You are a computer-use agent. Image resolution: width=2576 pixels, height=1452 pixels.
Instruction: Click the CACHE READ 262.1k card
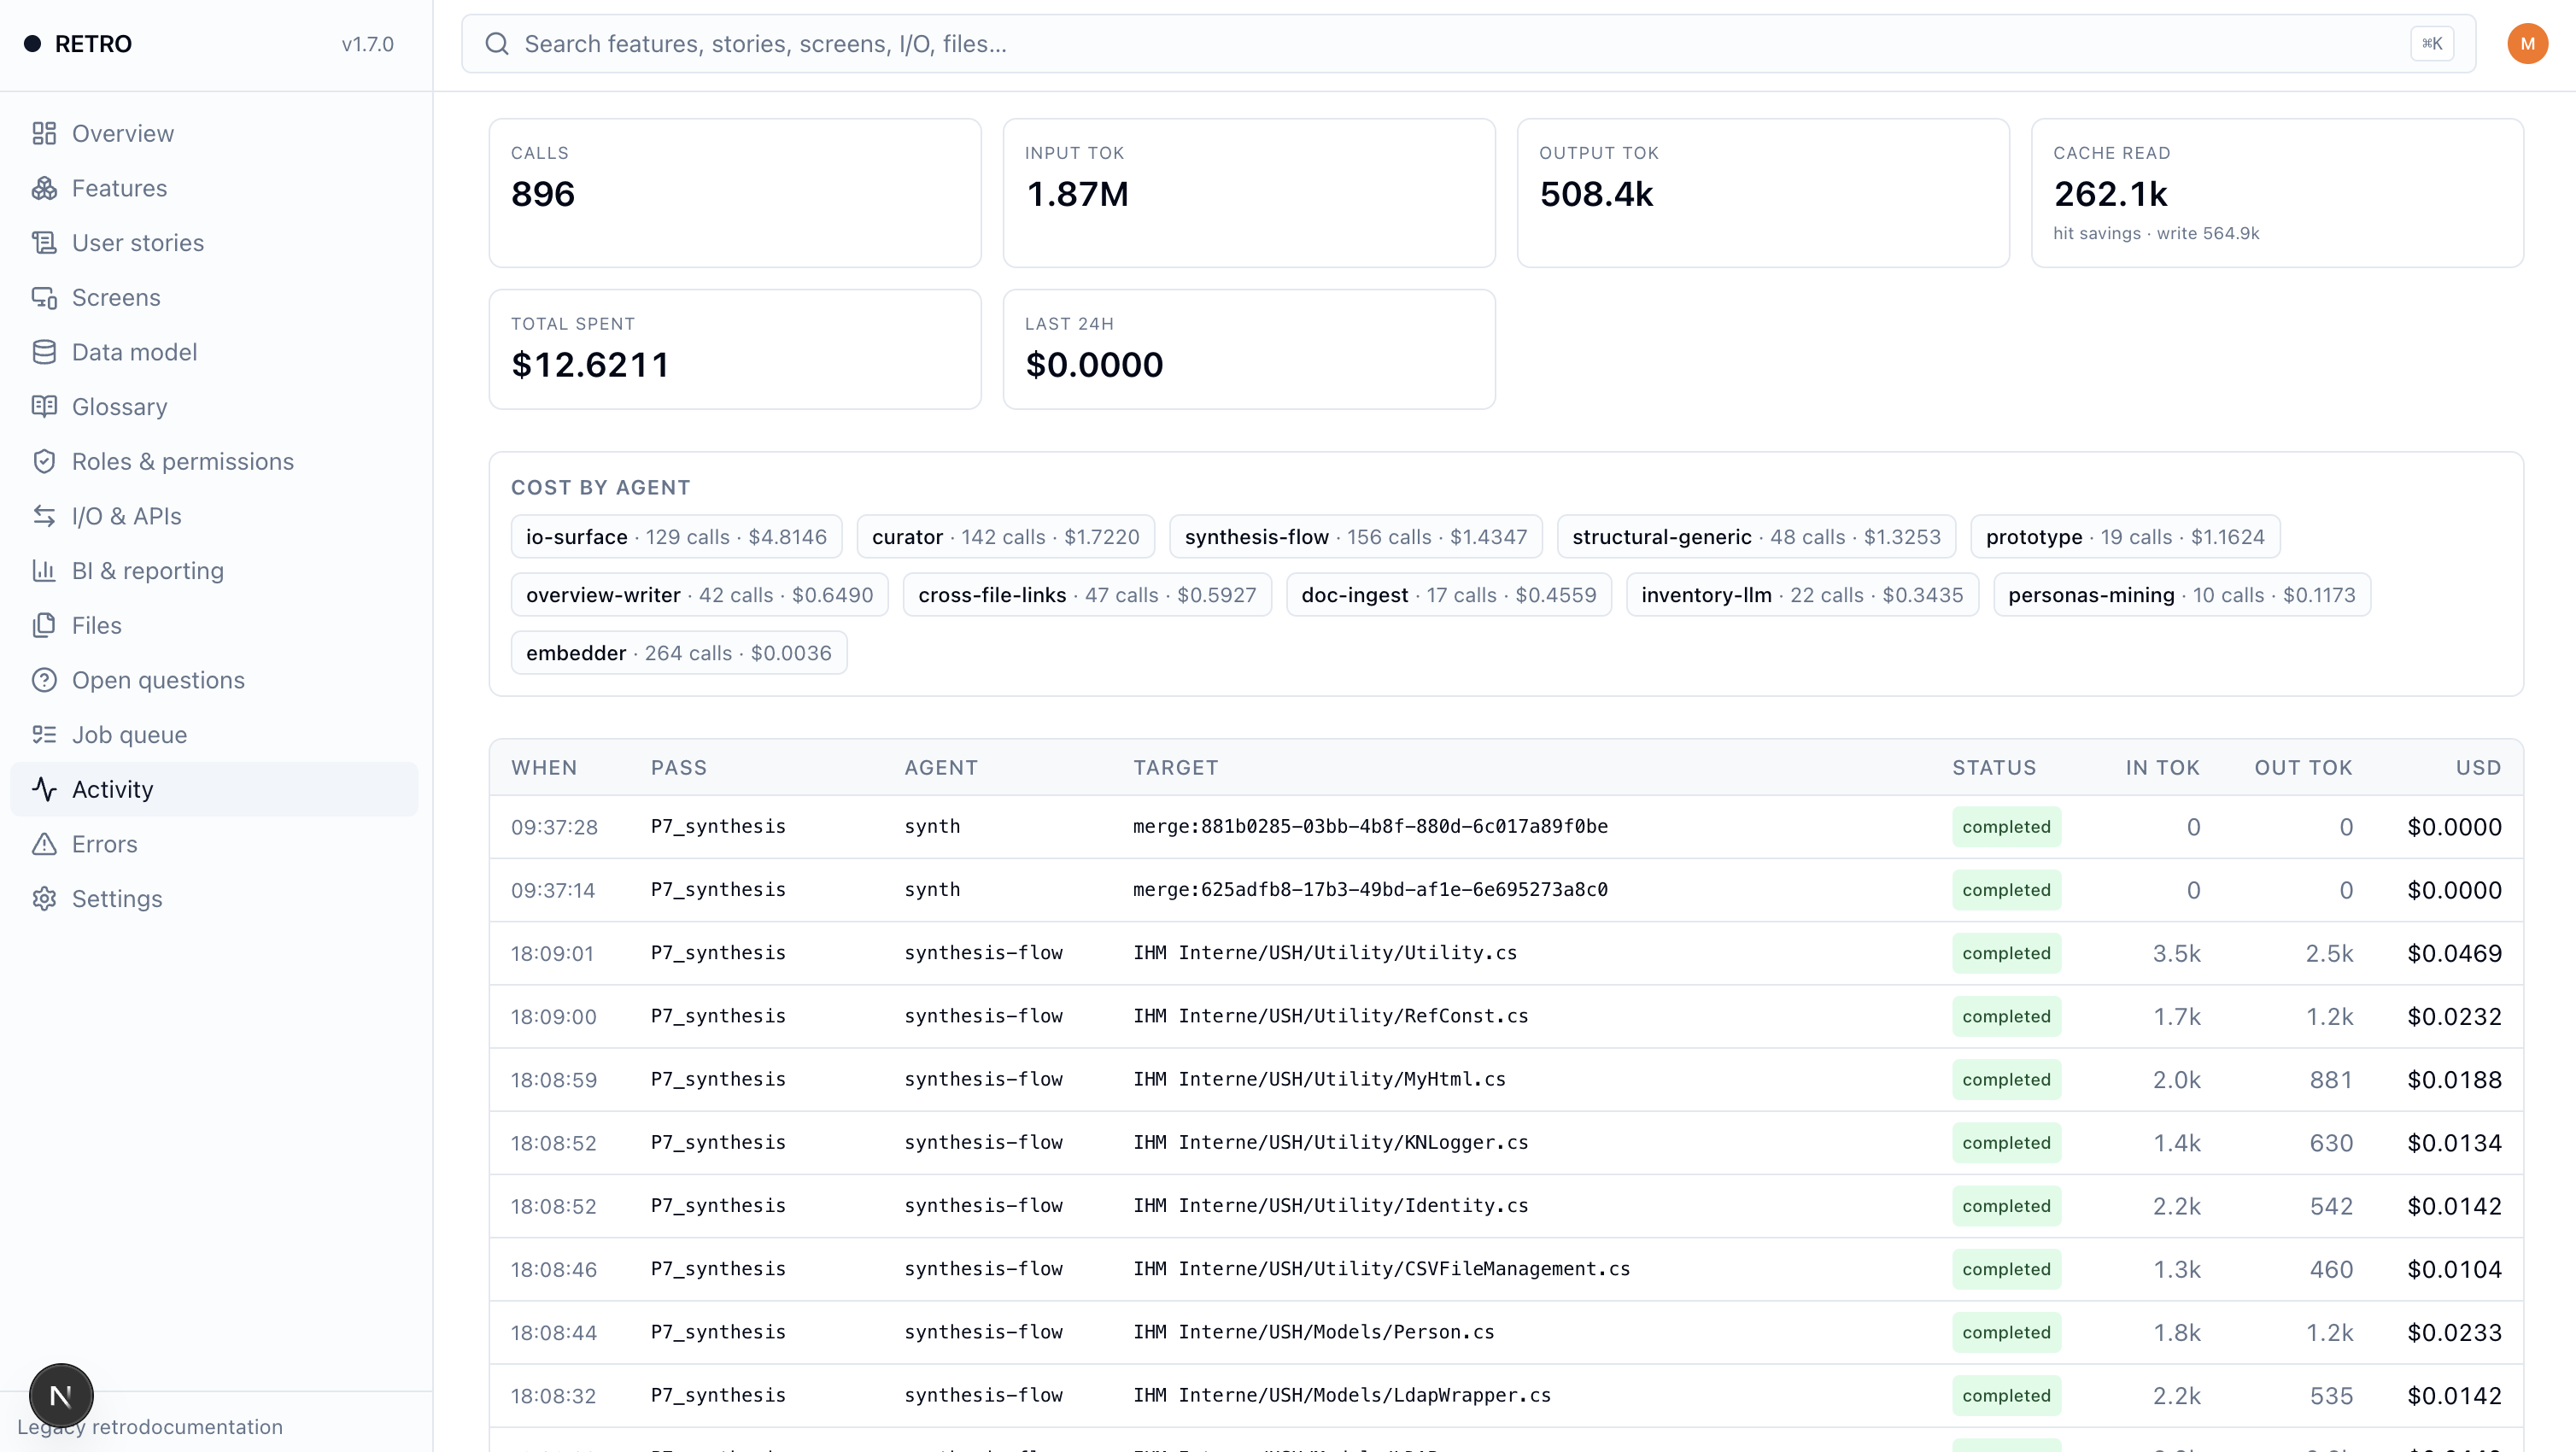pyautogui.click(x=2277, y=193)
